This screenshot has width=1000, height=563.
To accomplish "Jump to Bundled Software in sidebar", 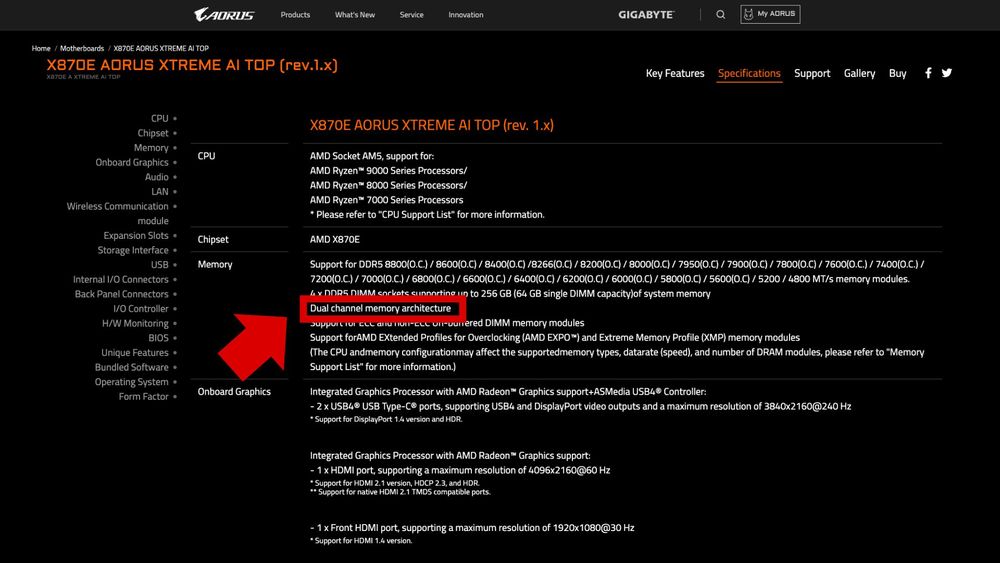I will [x=131, y=368].
